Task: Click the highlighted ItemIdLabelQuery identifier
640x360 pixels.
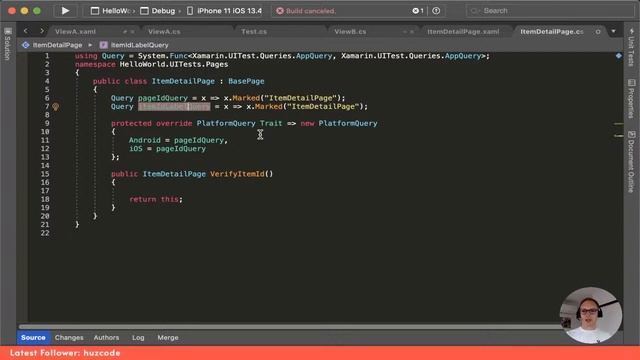Action: (x=174, y=107)
